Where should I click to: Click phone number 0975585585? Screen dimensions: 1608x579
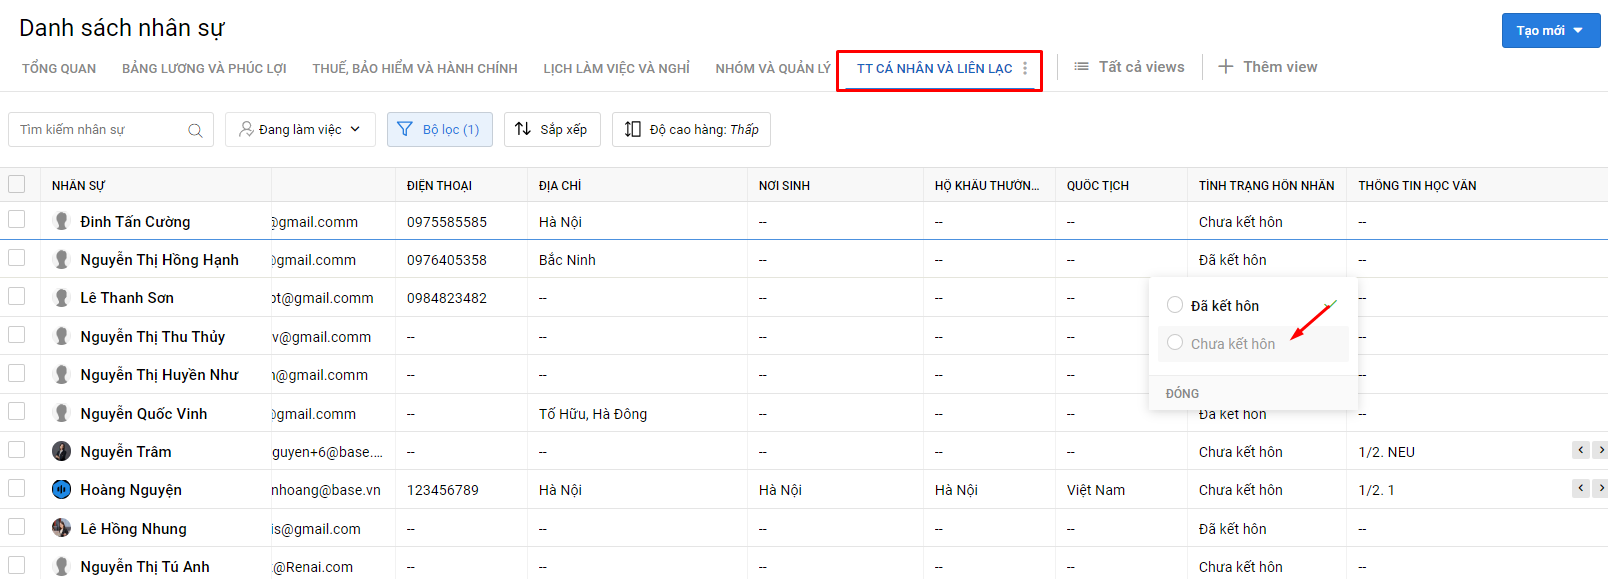447,222
